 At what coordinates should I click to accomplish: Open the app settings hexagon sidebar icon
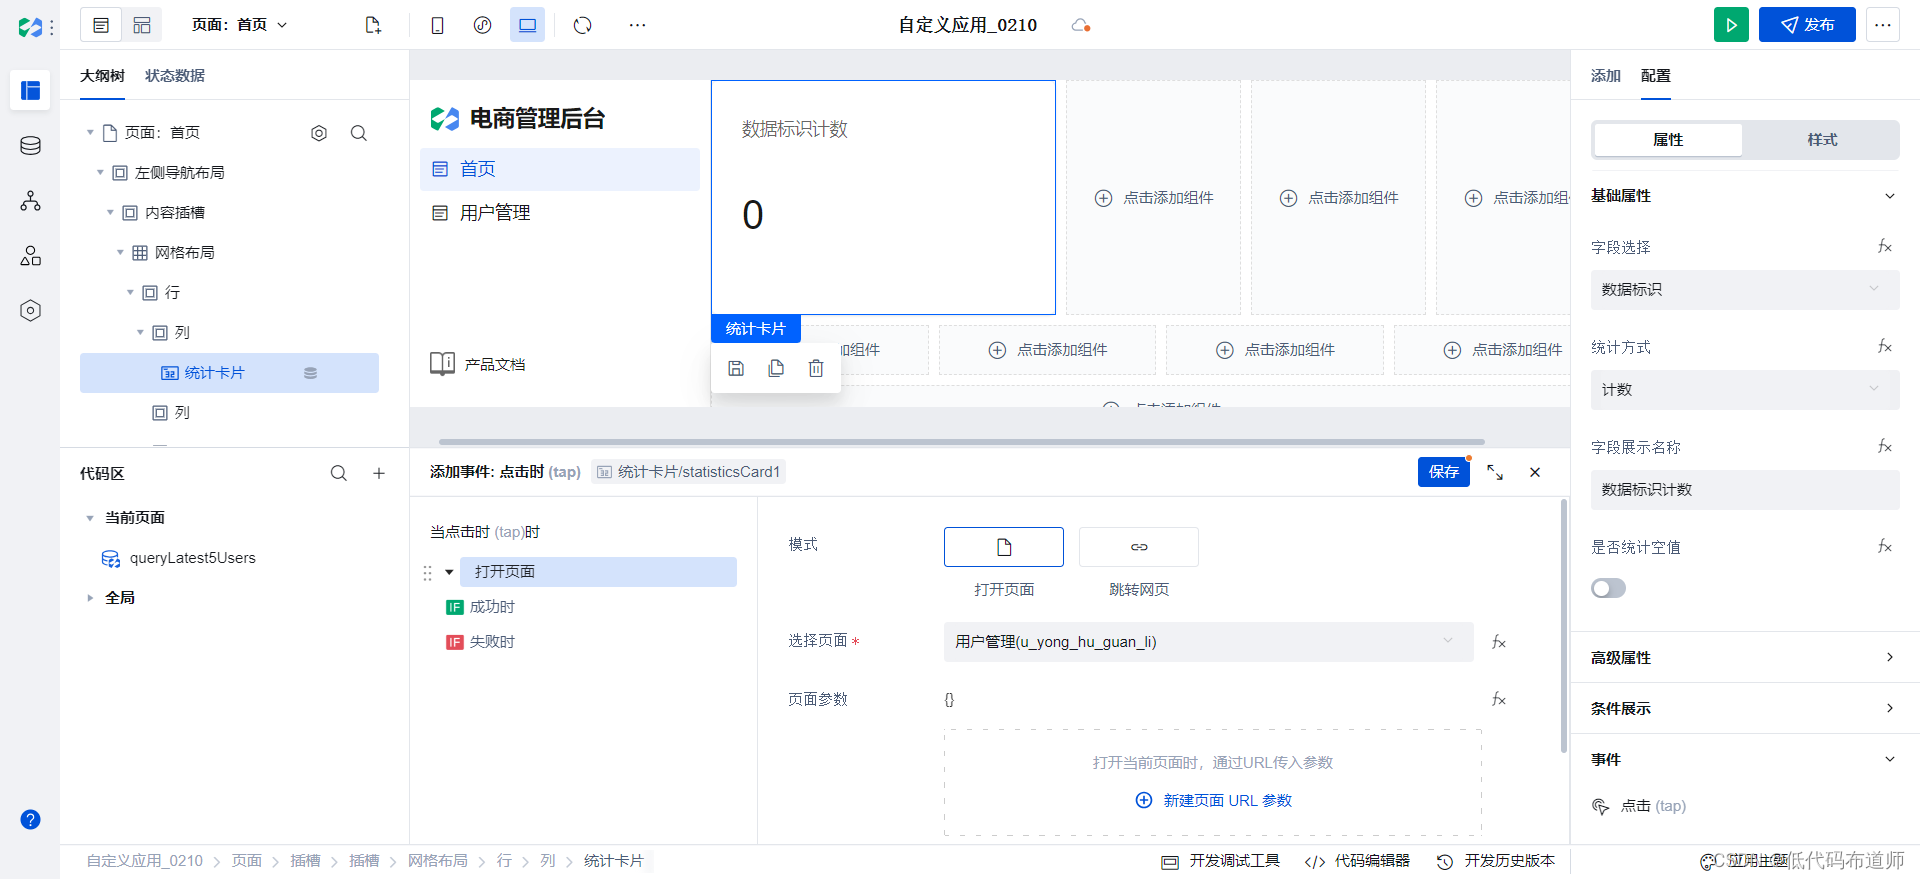pyautogui.click(x=31, y=311)
